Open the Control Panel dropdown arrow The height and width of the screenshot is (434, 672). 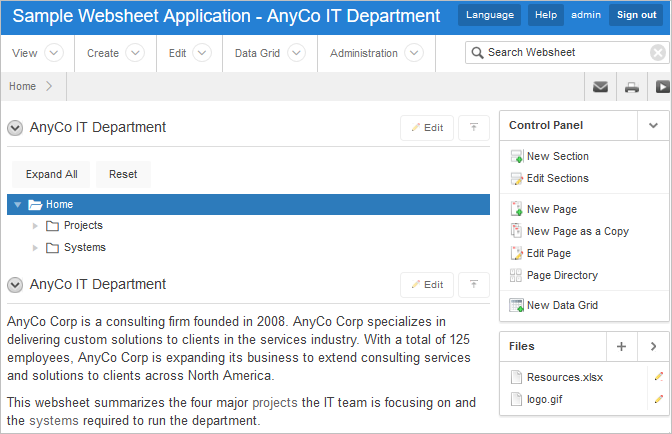point(653,125)
